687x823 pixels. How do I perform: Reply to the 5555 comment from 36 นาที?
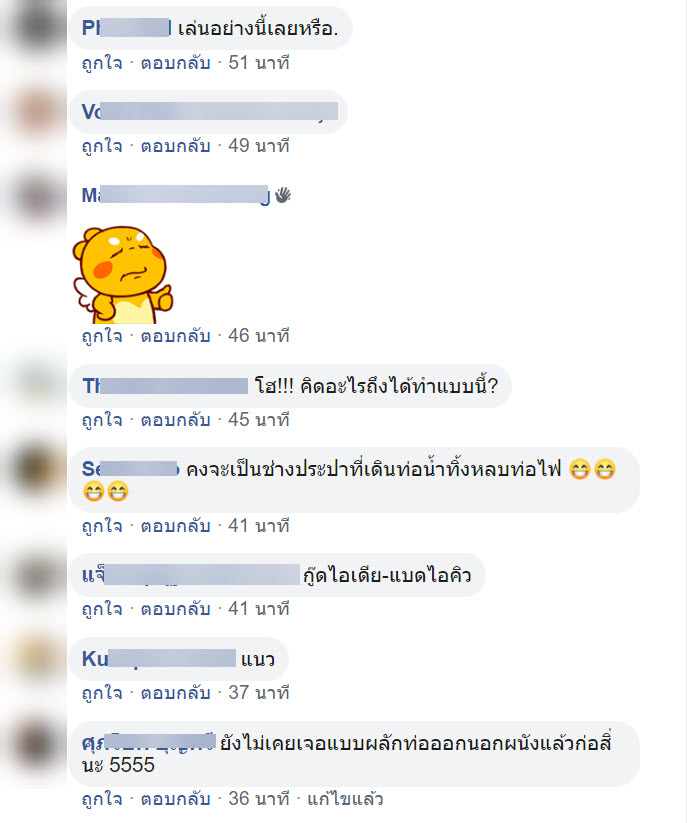[175, 799]
